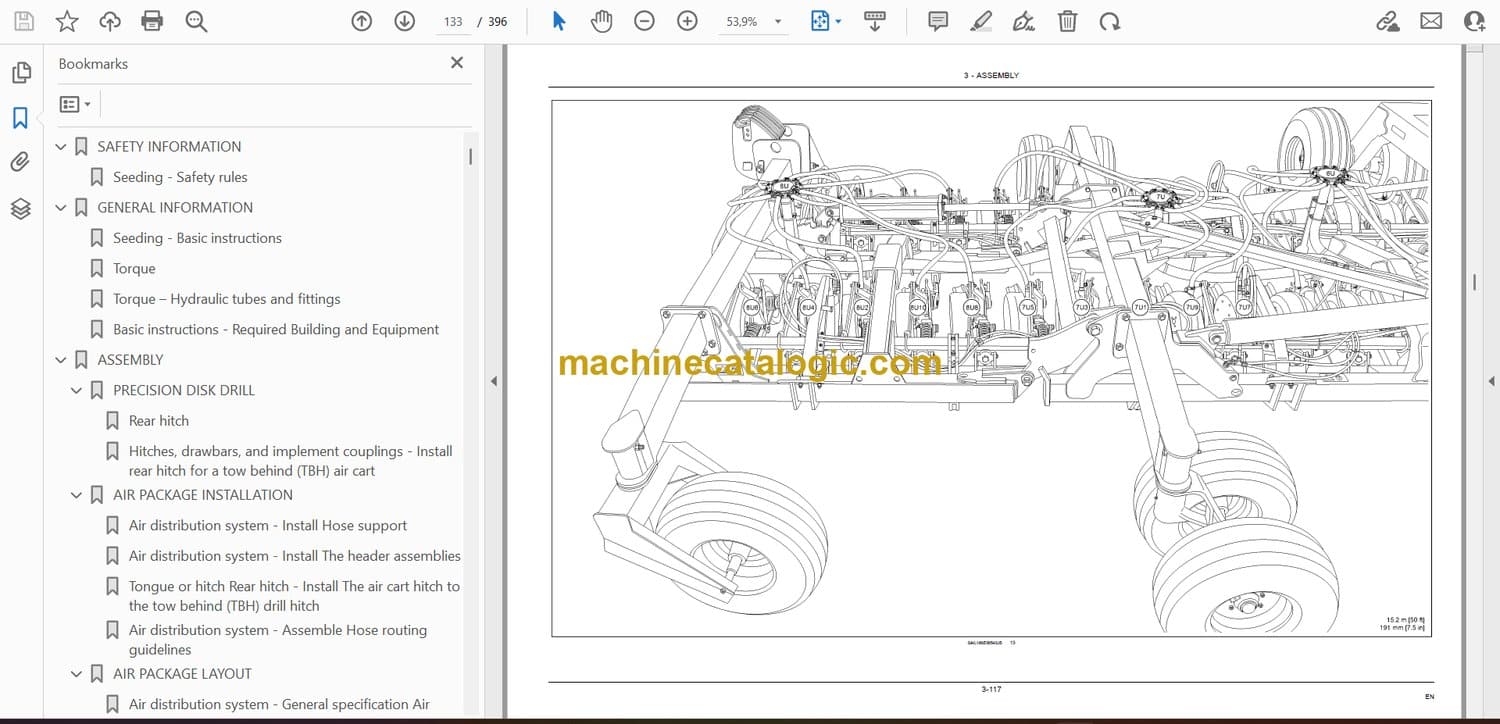The width and height of the screenshot is (1500, 724).
Task: Click the page number input field
Action: [453, 21]
